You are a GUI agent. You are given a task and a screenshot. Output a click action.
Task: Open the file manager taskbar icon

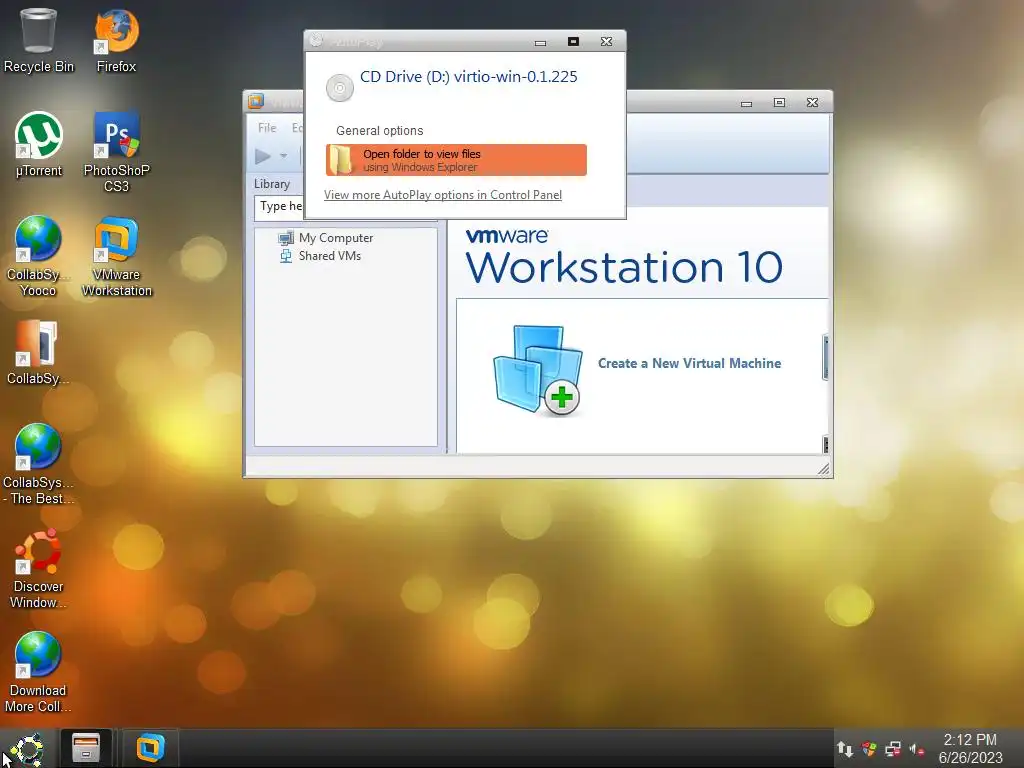[86, 748]
